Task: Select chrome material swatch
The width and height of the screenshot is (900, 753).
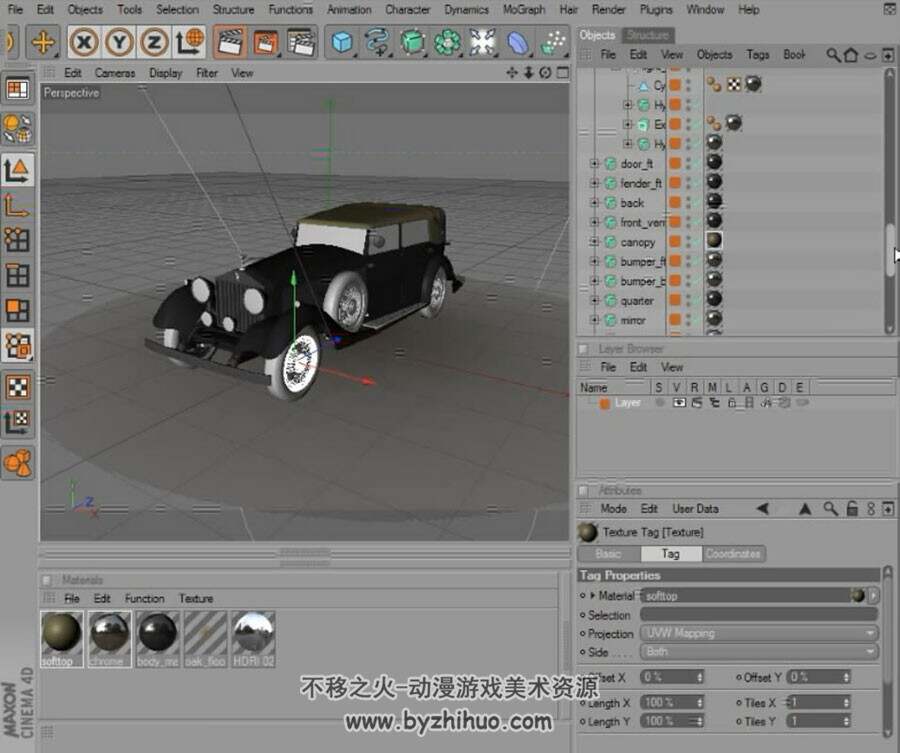Action: 109,639
